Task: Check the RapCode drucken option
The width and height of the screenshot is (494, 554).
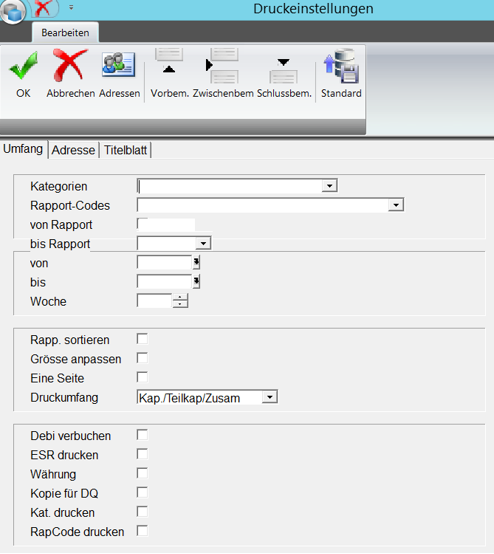Action: point(142,531)
